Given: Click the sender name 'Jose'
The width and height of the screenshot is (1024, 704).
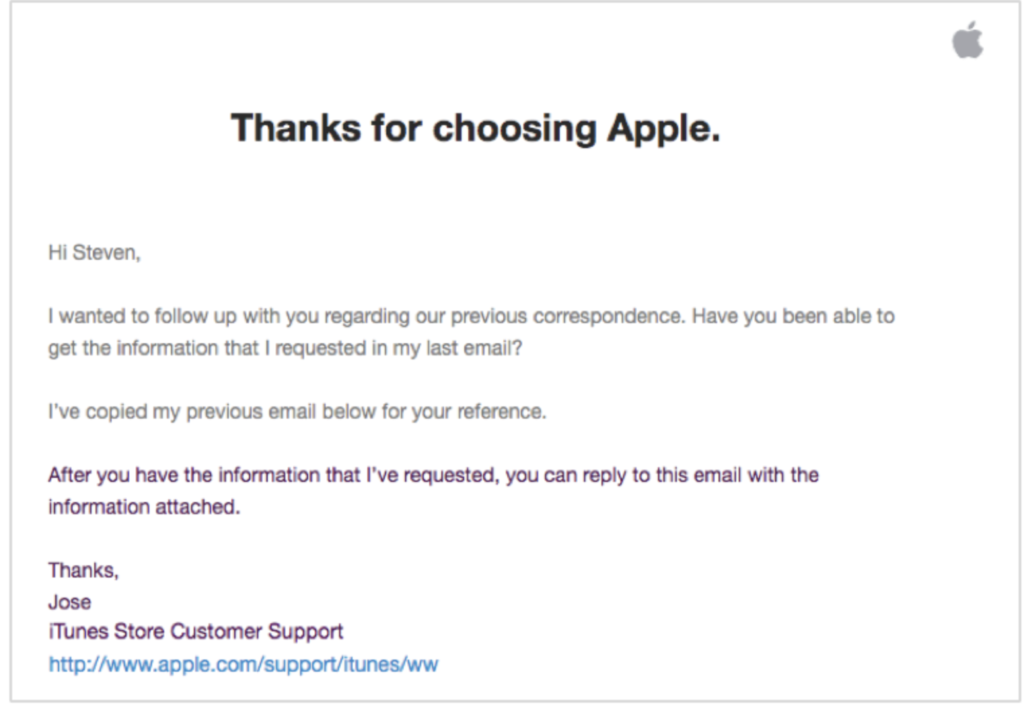Looking at the screenshot, I should click(69, 602).
